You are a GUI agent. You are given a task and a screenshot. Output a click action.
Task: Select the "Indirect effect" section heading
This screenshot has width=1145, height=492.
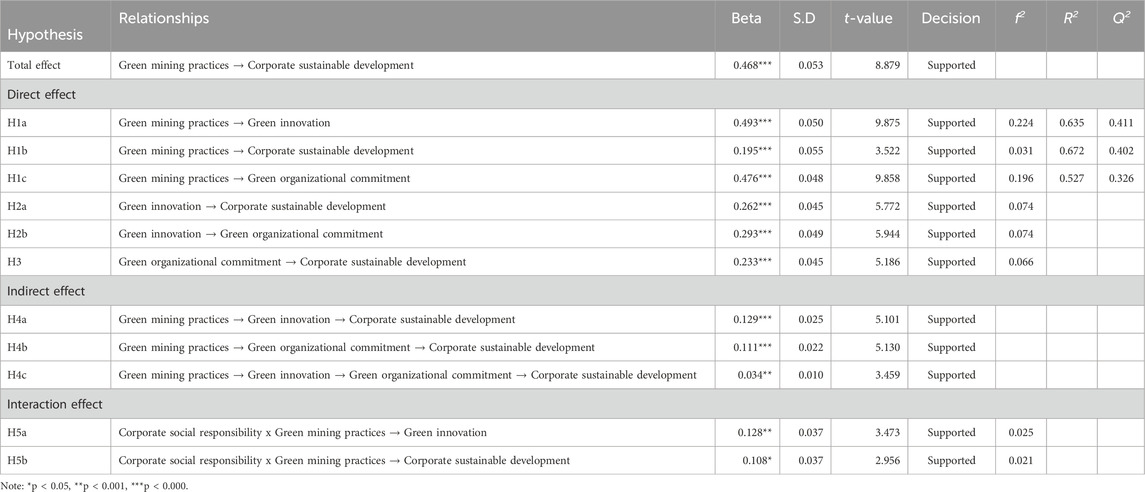pos(46,291)
